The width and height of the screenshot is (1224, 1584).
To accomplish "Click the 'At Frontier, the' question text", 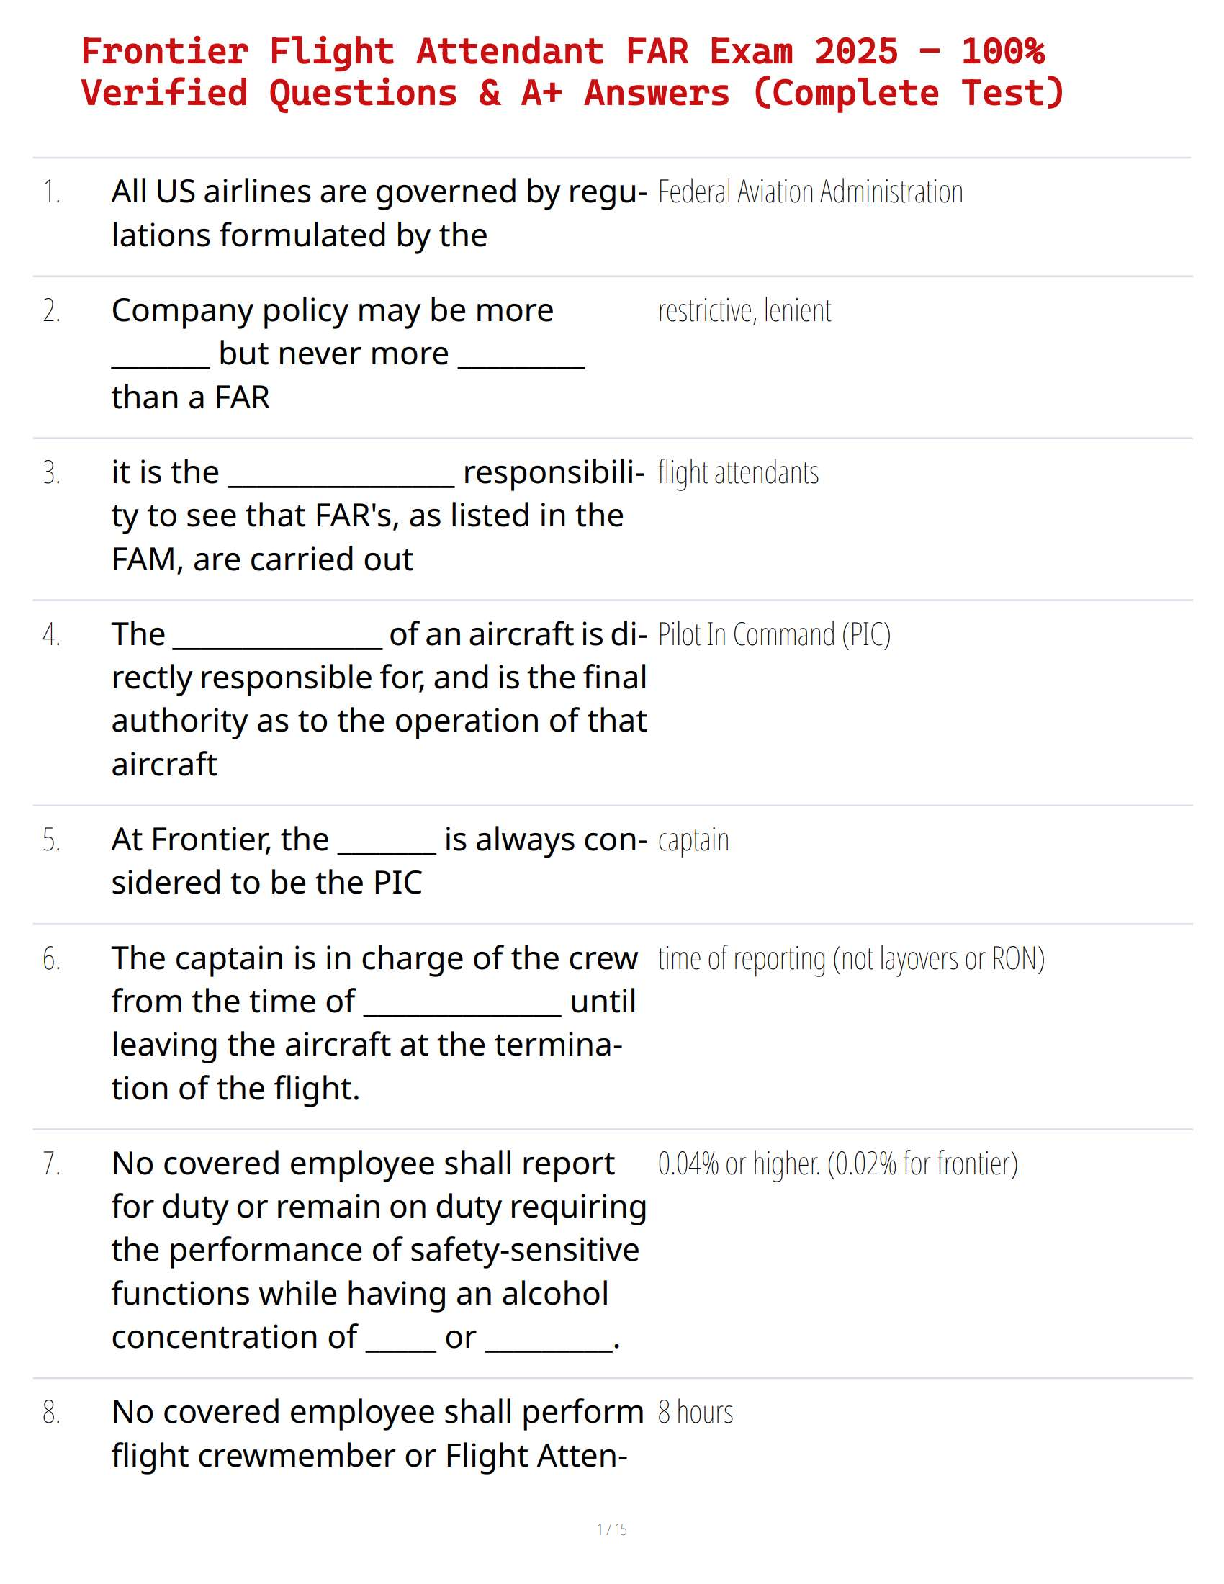I will [378, 861].
